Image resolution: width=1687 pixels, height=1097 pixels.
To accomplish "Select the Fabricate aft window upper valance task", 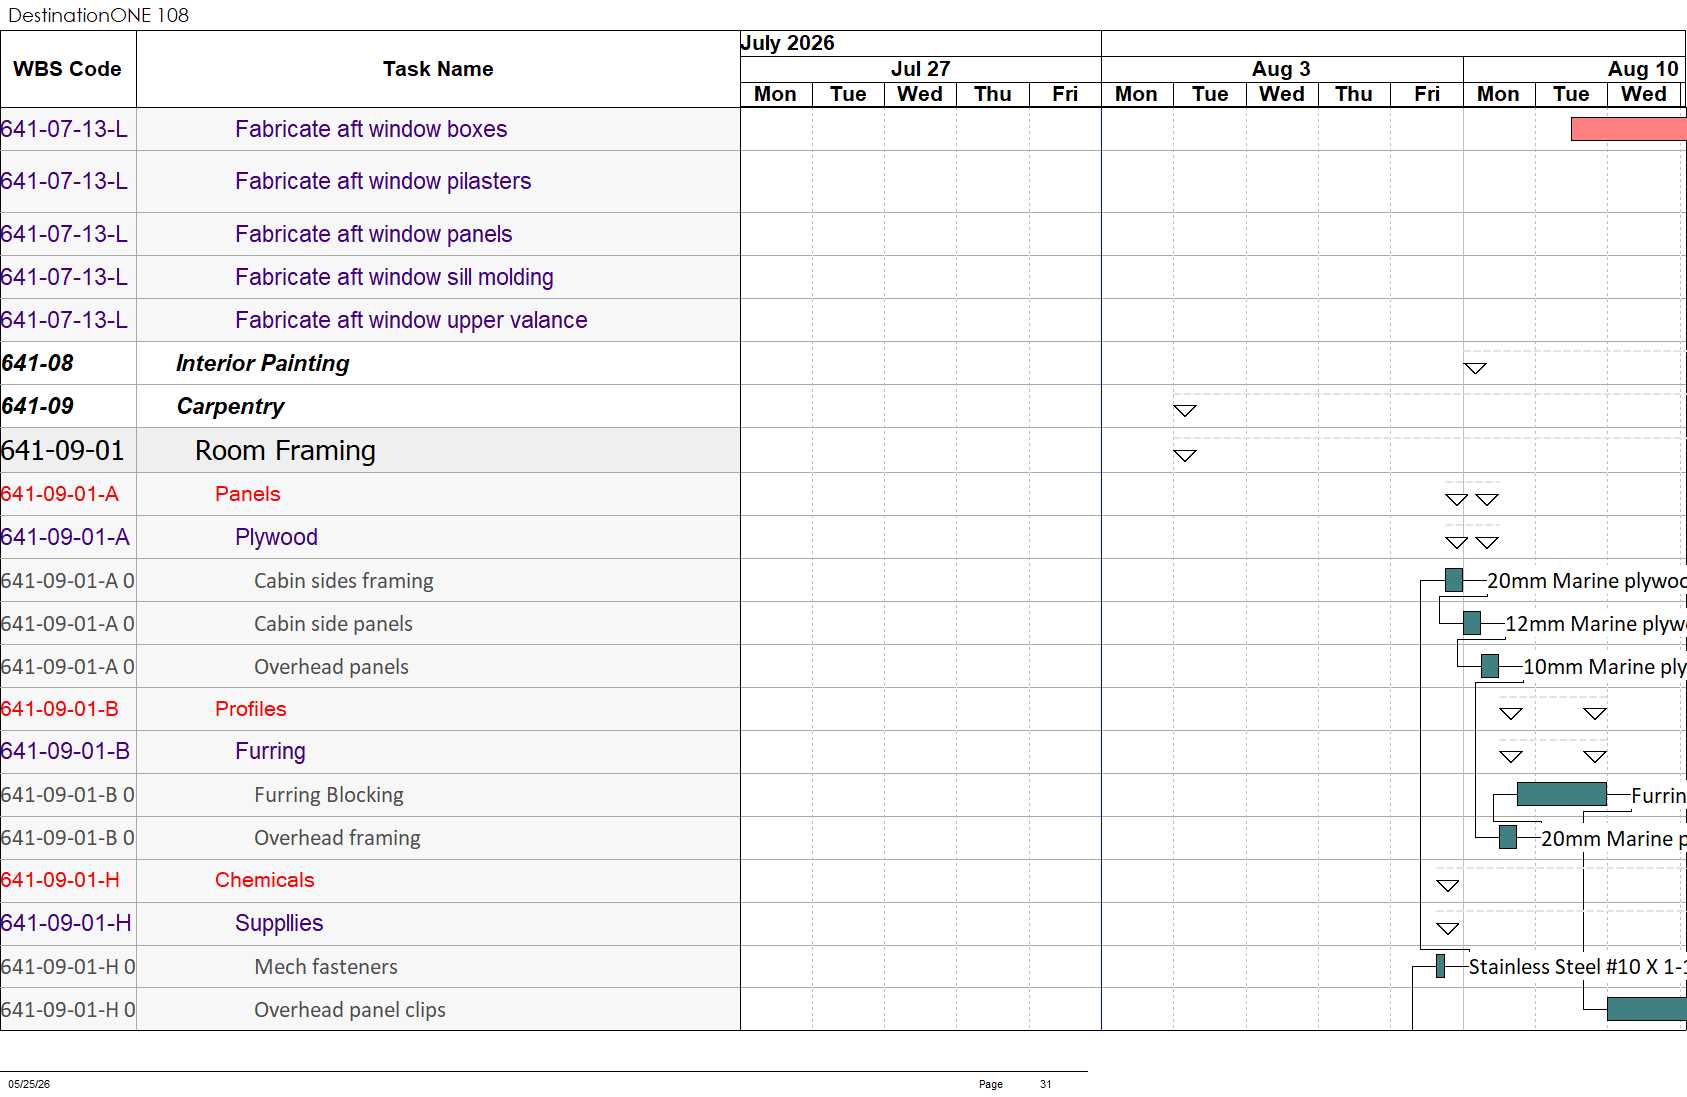I will [x=411, y=320].
